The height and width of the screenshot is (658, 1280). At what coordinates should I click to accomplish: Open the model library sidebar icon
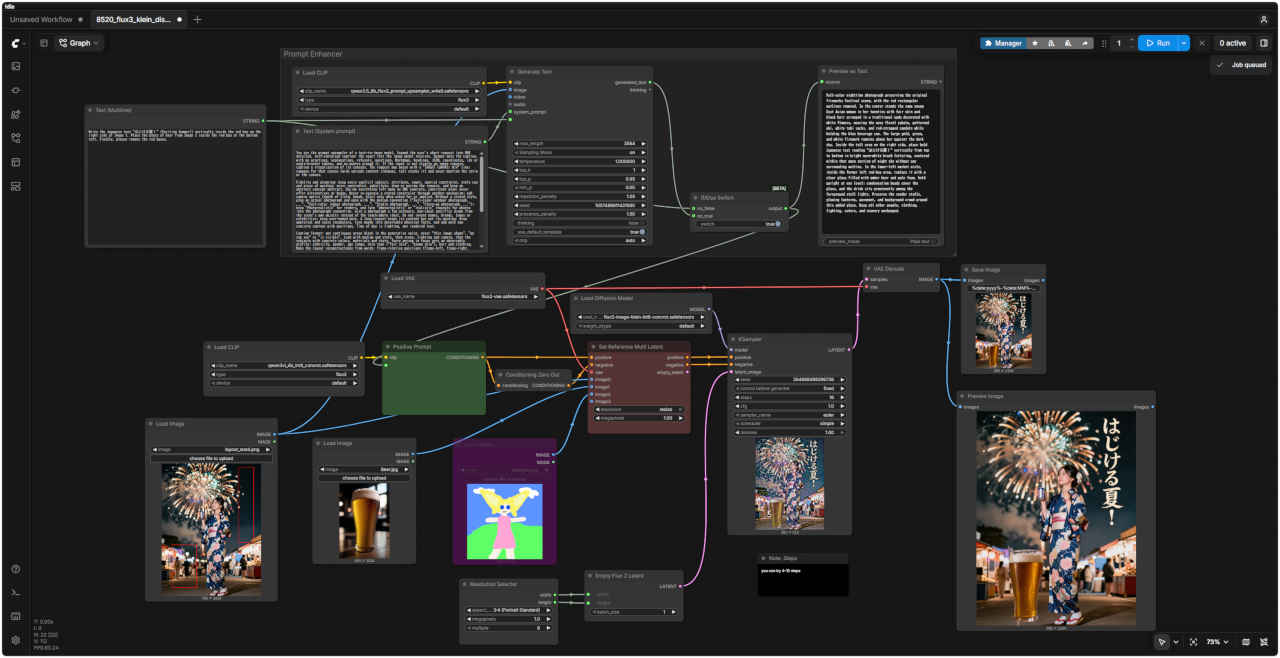click(16, 114)
